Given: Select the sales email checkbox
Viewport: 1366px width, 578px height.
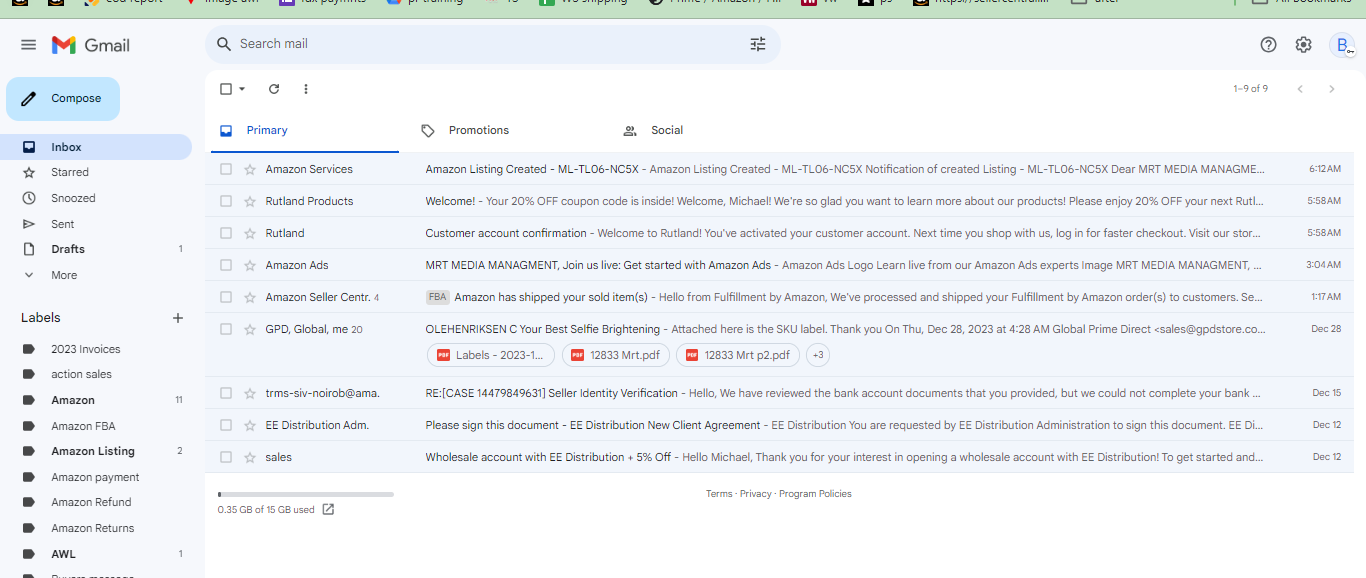Looking at the screenshot, I should [x=226, y=457].
